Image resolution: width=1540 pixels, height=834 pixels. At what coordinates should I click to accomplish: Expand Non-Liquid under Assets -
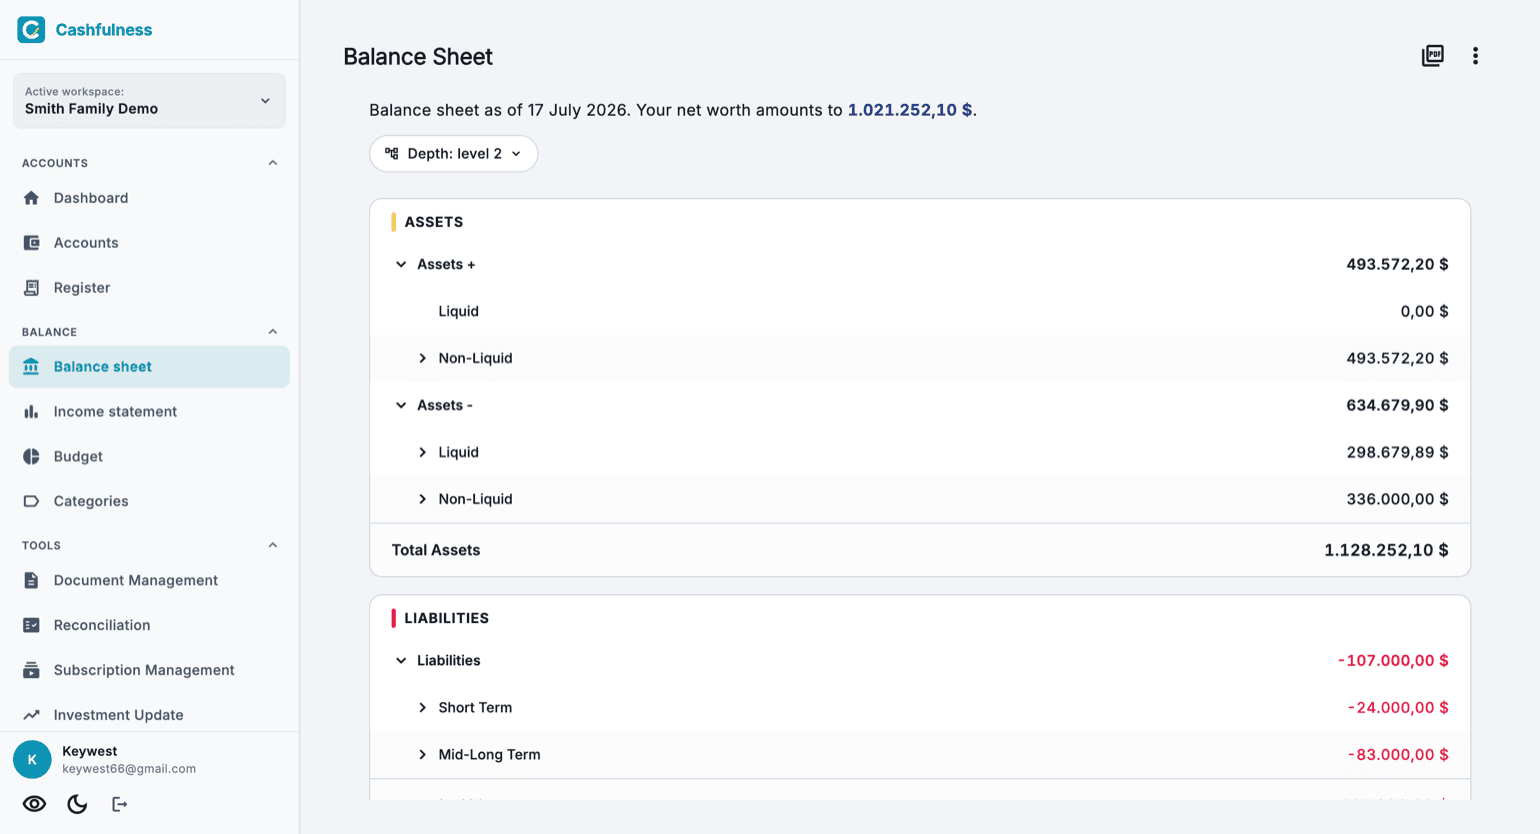coord(423,499)
